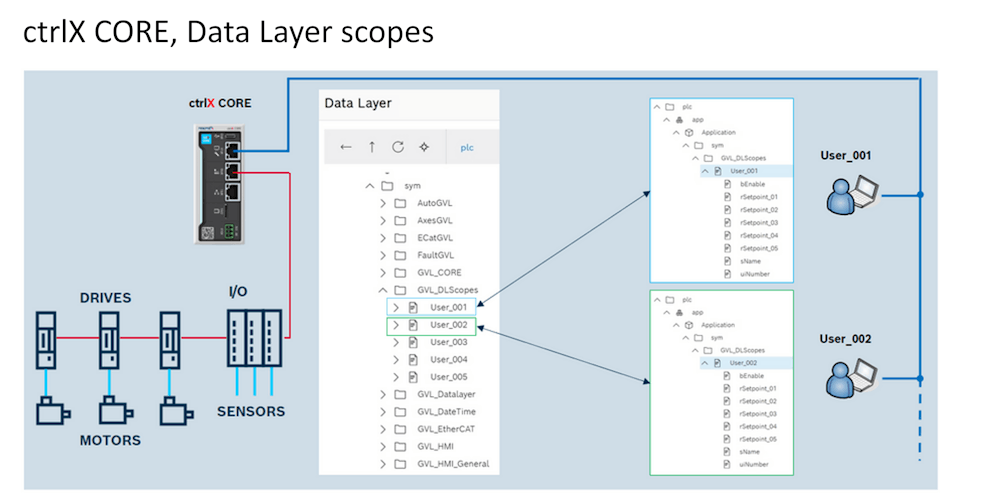Expand the User_005 node
999x503 pixels.
click(396, 377)
